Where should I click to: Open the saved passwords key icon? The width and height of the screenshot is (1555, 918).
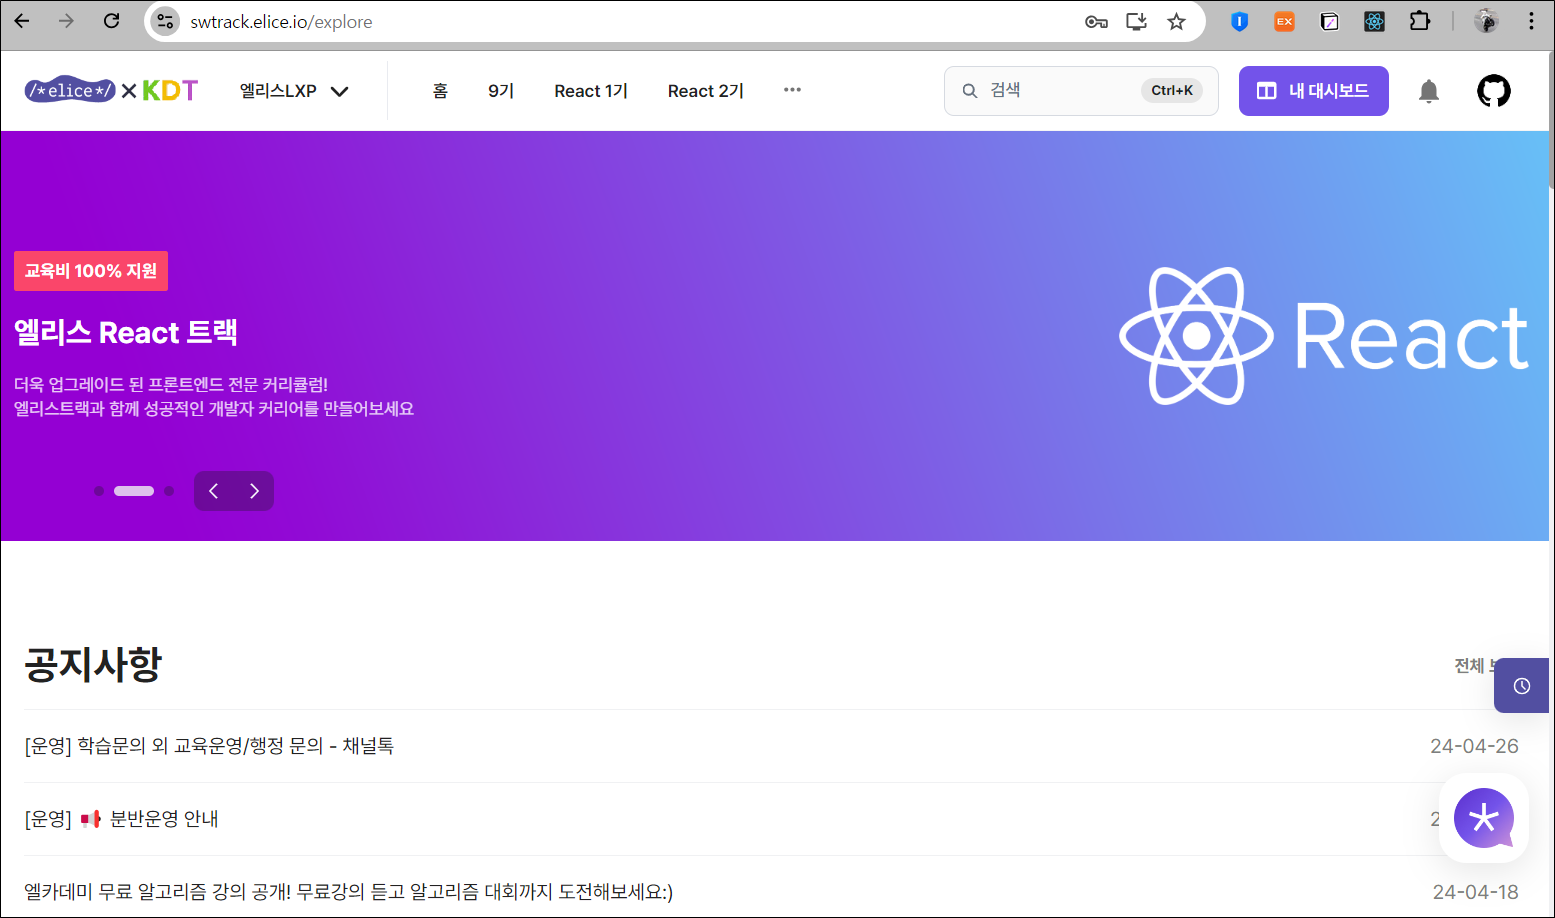coord(1096,22)
